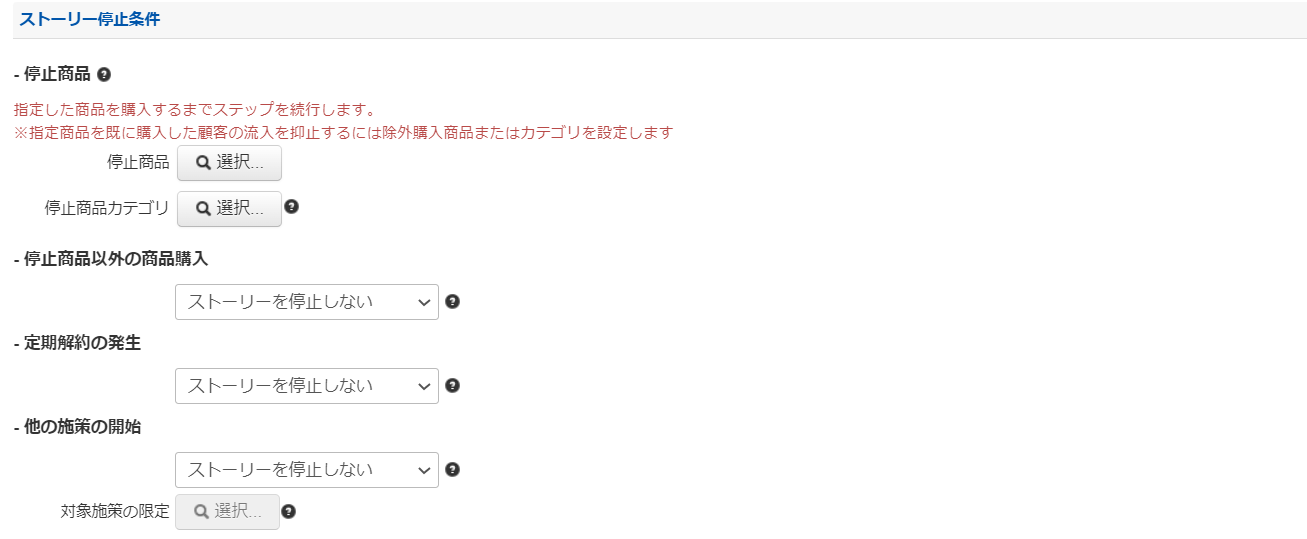Viewport: 1307px width, 539px height.
Task: Click help icon next to 停止商品カテゴリ button
Action: pos(291,207)
